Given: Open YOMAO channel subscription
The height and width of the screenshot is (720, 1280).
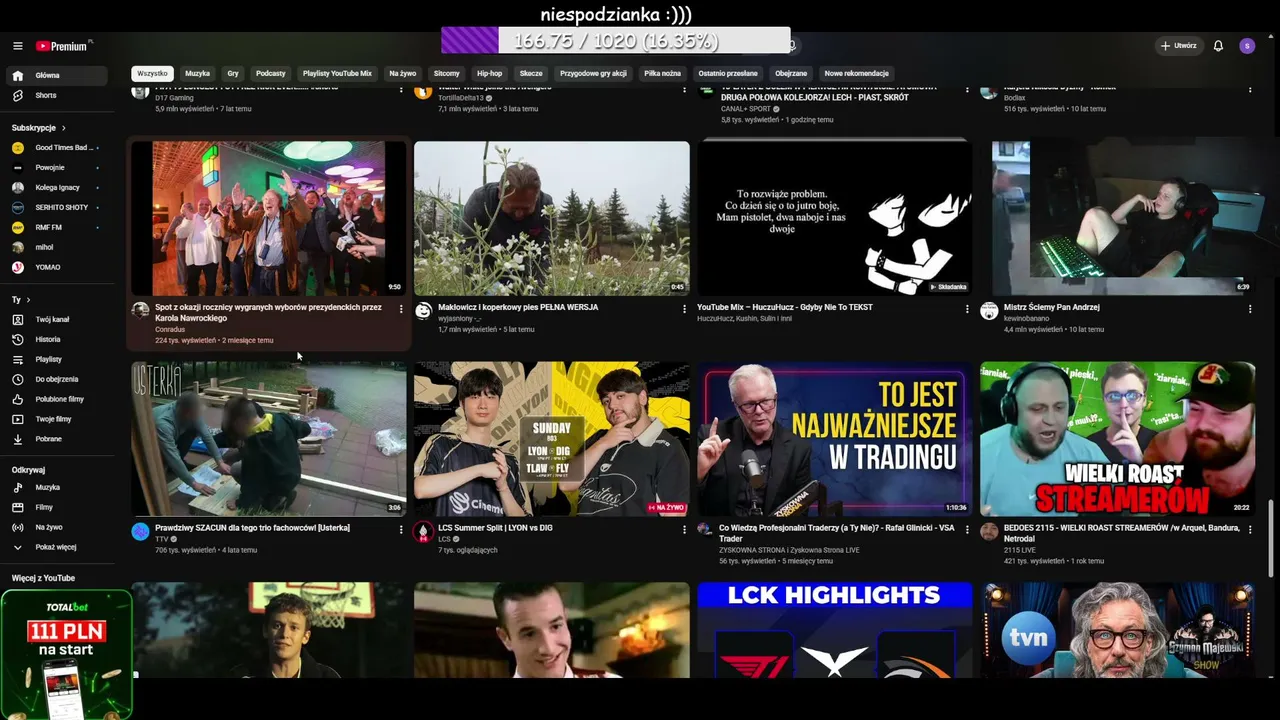Looking at the screenshot, I should [55, 268].
